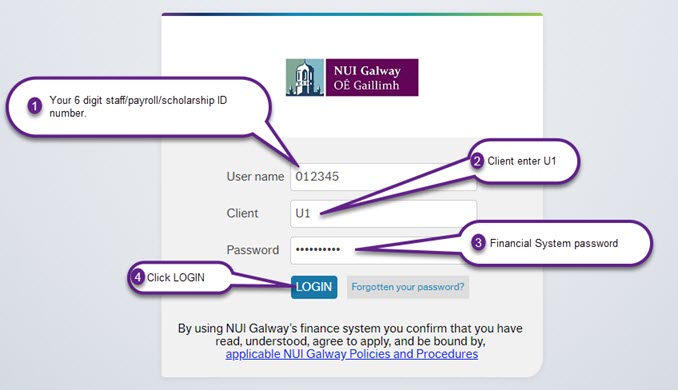Click the LOGIN button
678x390 pixels.
pyautogui.click(x=314, y=287)
